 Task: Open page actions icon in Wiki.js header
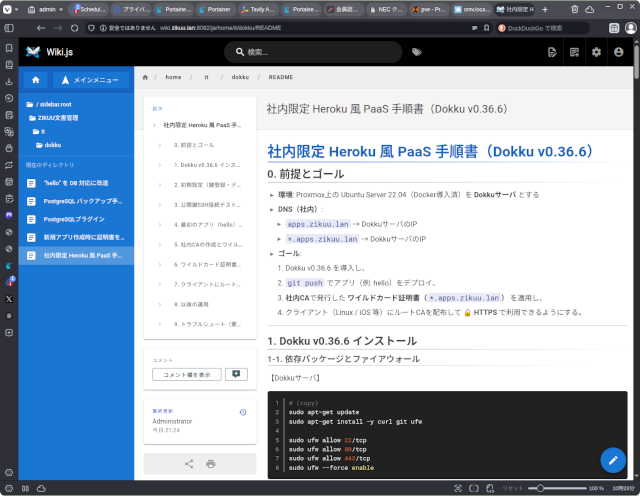tap(552, 52)
